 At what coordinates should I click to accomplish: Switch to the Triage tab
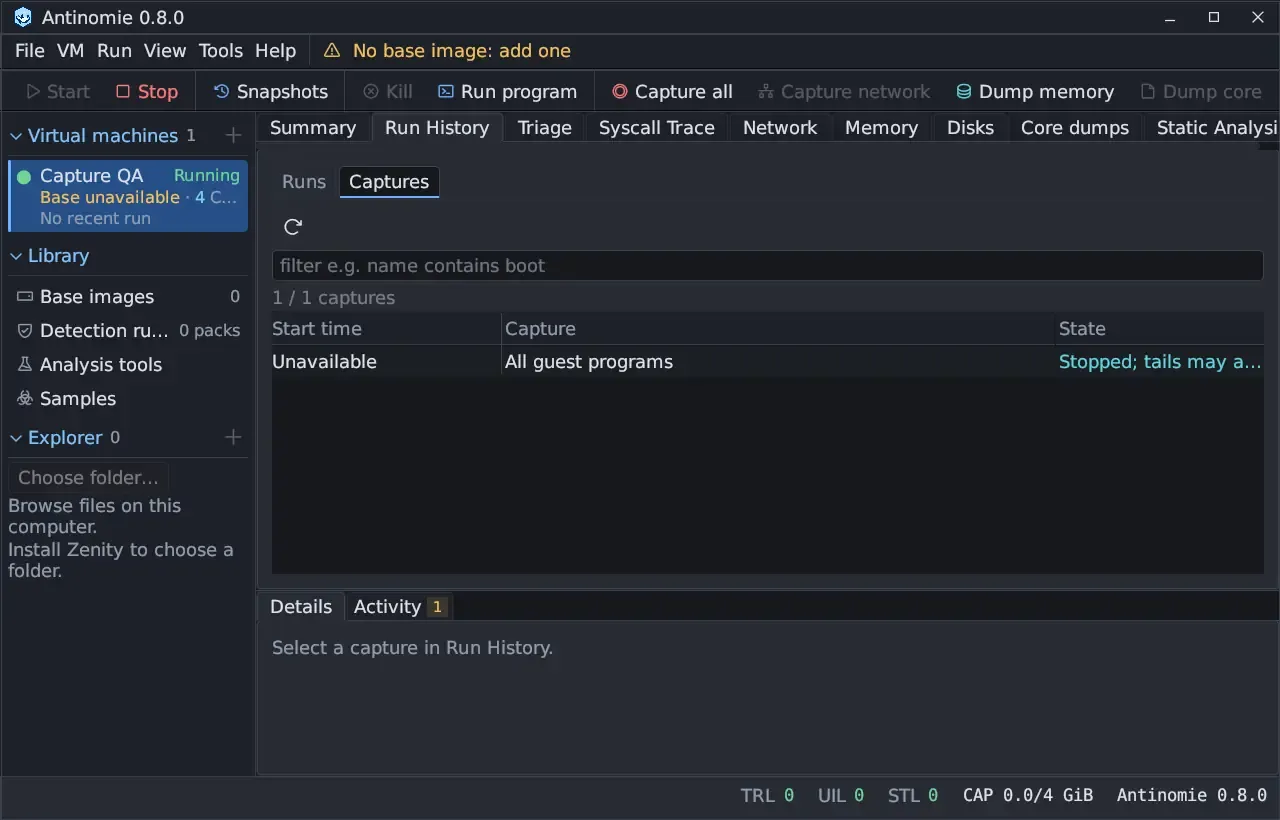pyautogui.click(x=545, y=128)
